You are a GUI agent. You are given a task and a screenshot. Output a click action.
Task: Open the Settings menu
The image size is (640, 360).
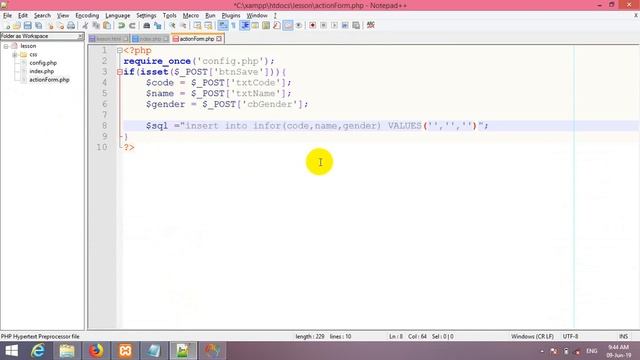coord(146,16)
